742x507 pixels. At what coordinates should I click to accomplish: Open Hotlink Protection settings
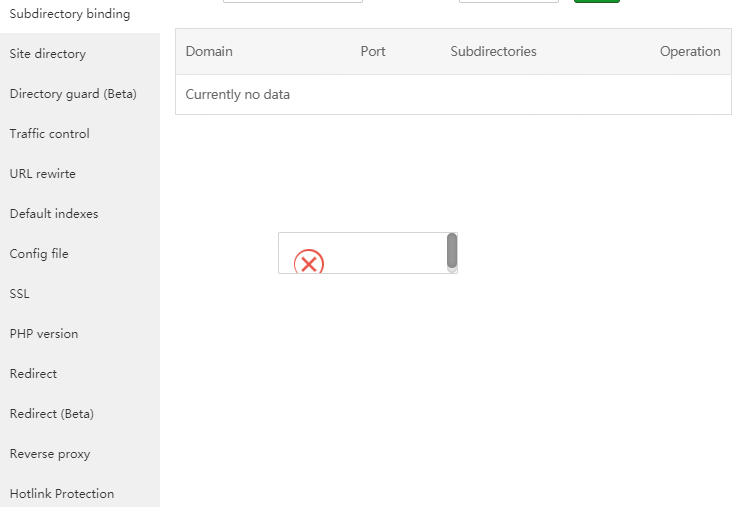tap(62, 494)
